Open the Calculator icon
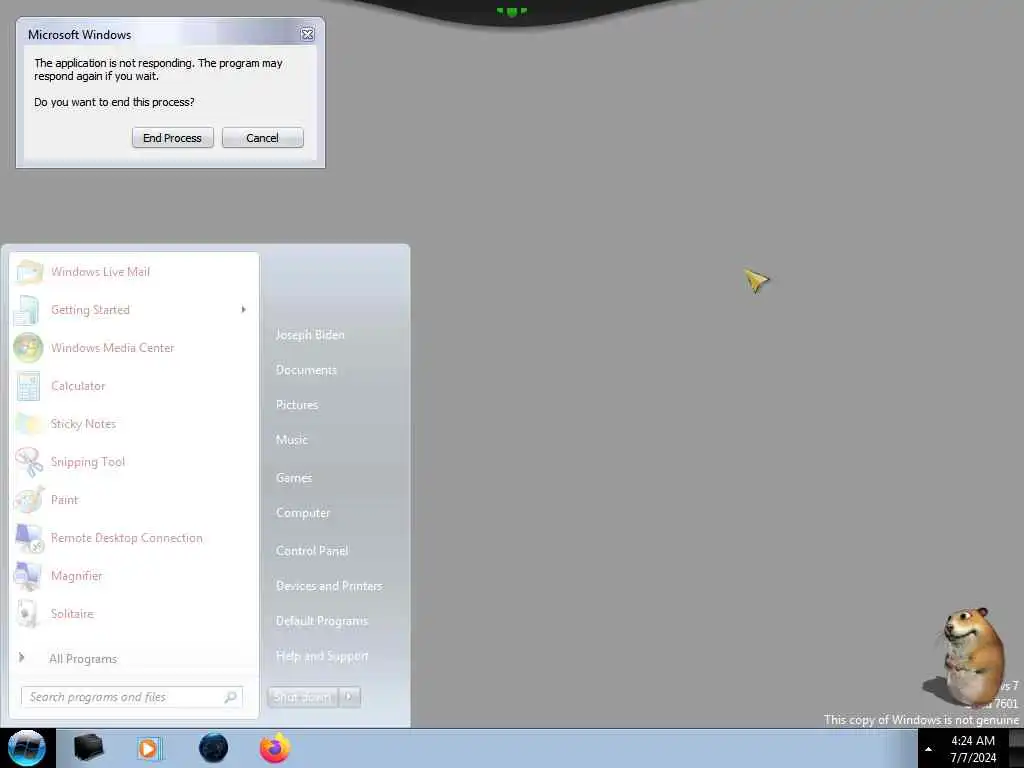The image size is (1024, 768). (28, 386)
